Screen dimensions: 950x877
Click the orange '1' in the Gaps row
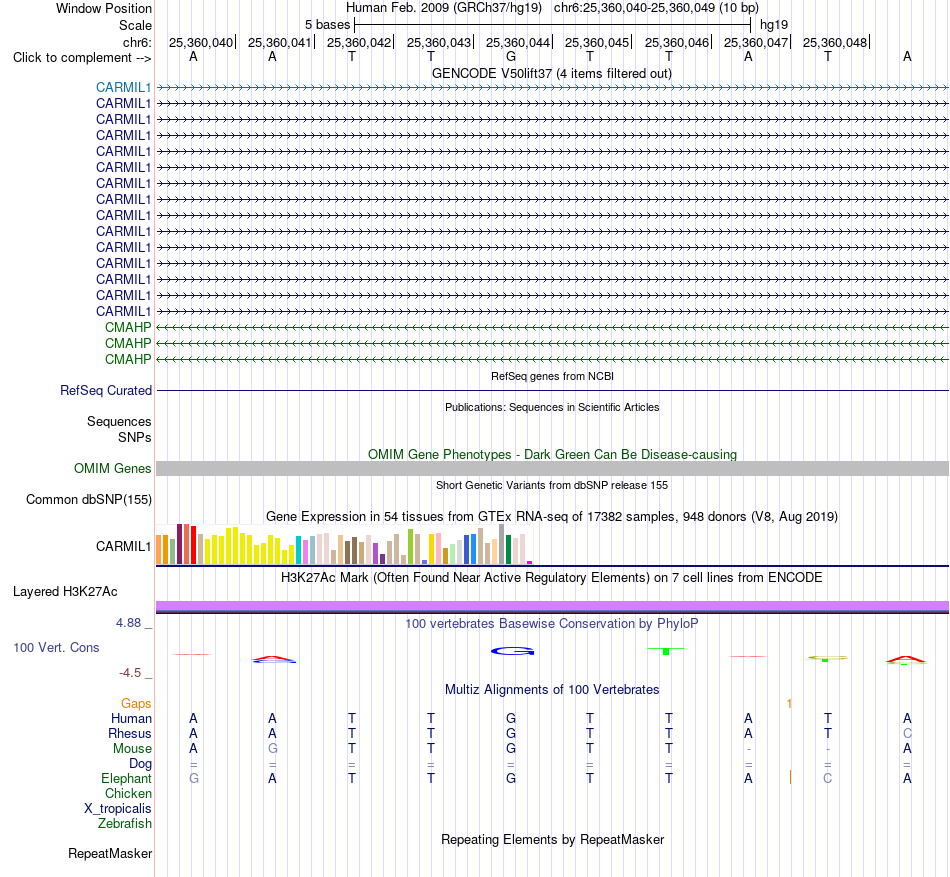click(x=789, y=703)
